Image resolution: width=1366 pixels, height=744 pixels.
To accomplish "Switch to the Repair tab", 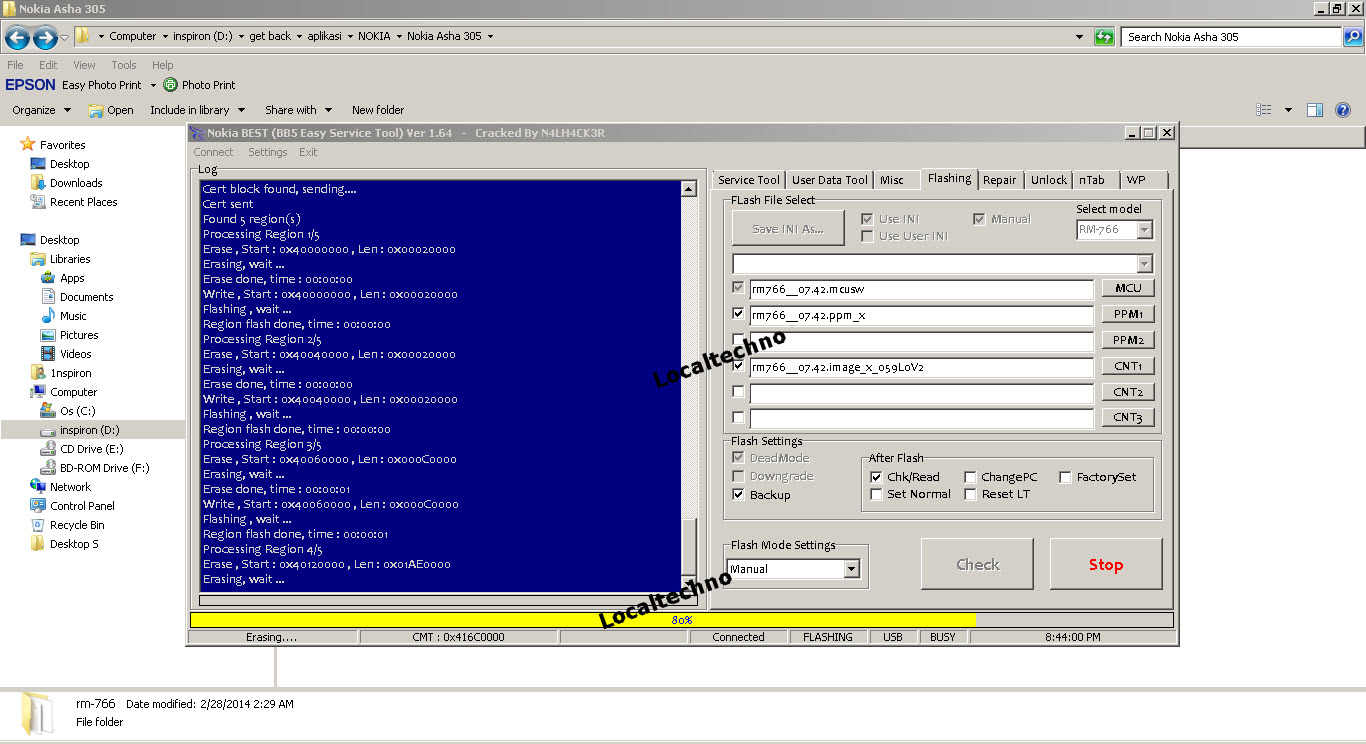I will tap(999, 180).
